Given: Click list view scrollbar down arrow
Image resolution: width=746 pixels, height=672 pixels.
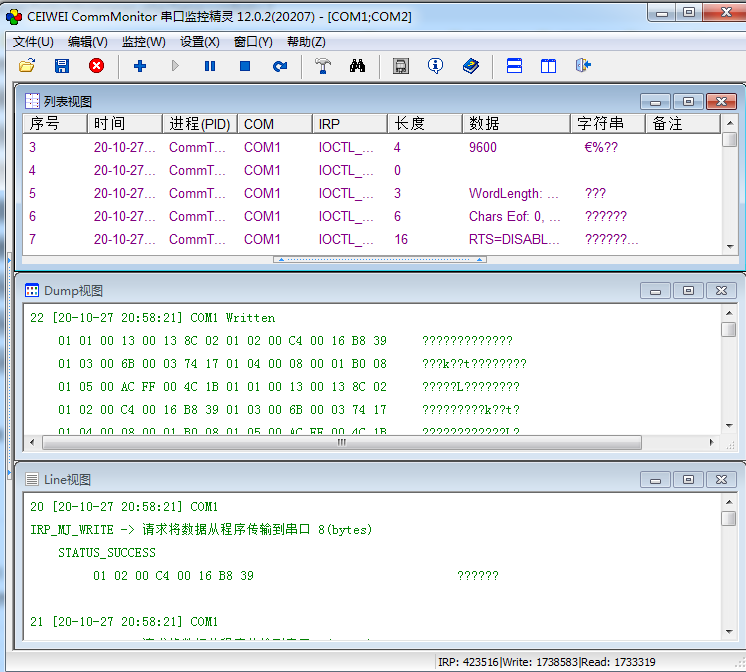Looking at the screenshot, I should 729,247.
